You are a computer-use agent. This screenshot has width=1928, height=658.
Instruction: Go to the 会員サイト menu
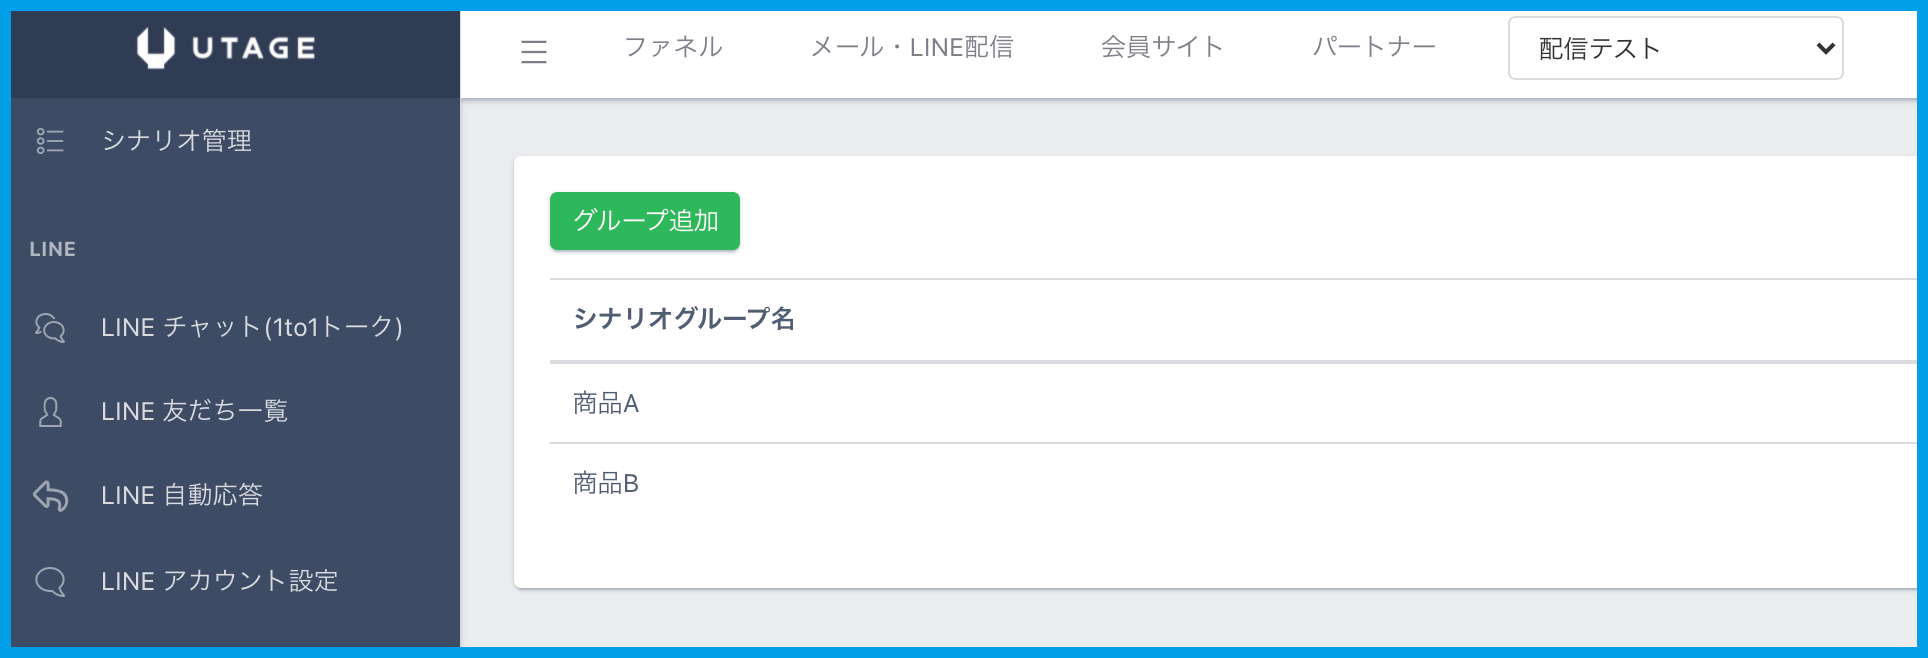1162,47
